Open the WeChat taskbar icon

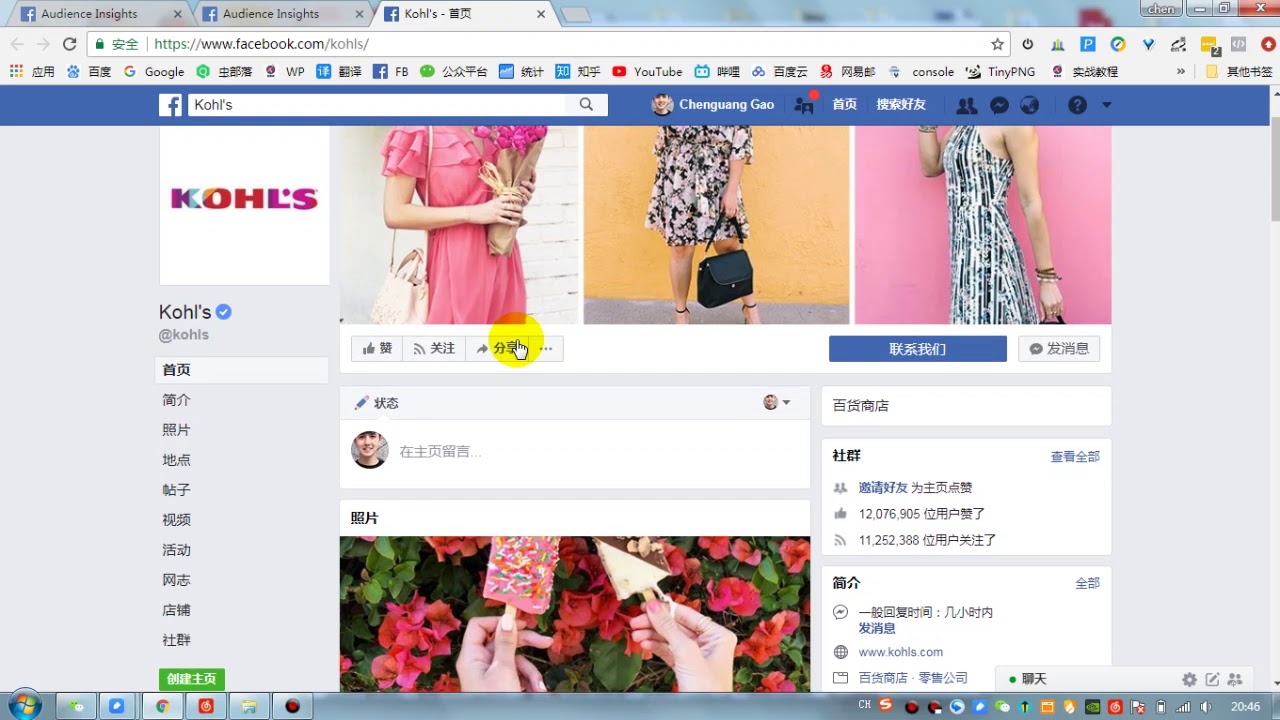[x=76, y=706]
